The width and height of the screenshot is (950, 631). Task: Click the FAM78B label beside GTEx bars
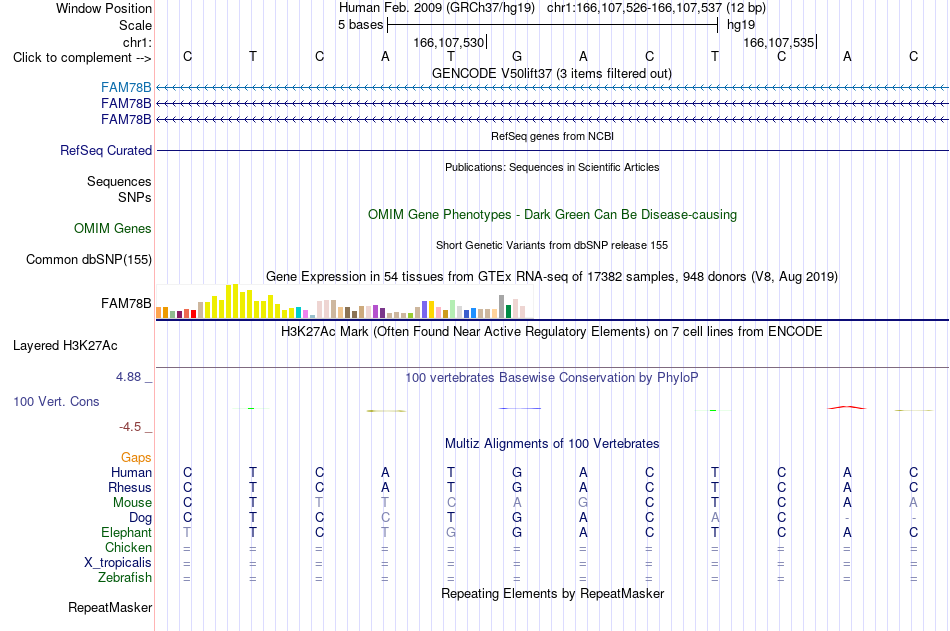(126, 303)
